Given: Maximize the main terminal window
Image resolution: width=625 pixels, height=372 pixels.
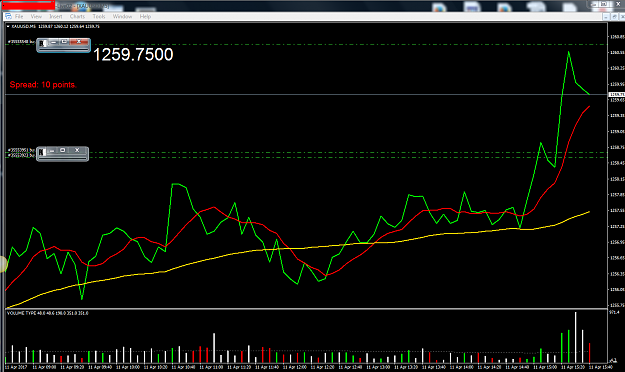Looking at the screenshot, I should (x=604, y=4).
